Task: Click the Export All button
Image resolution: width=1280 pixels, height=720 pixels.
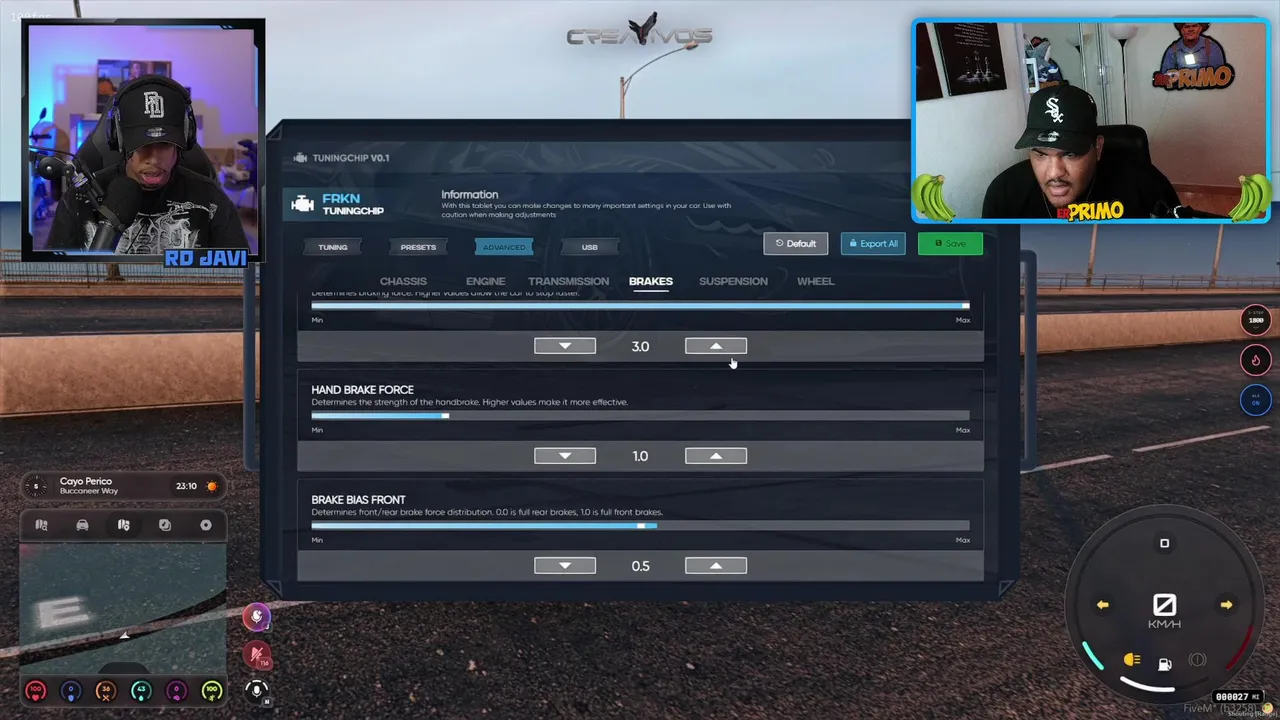Action: pos(873,244)
